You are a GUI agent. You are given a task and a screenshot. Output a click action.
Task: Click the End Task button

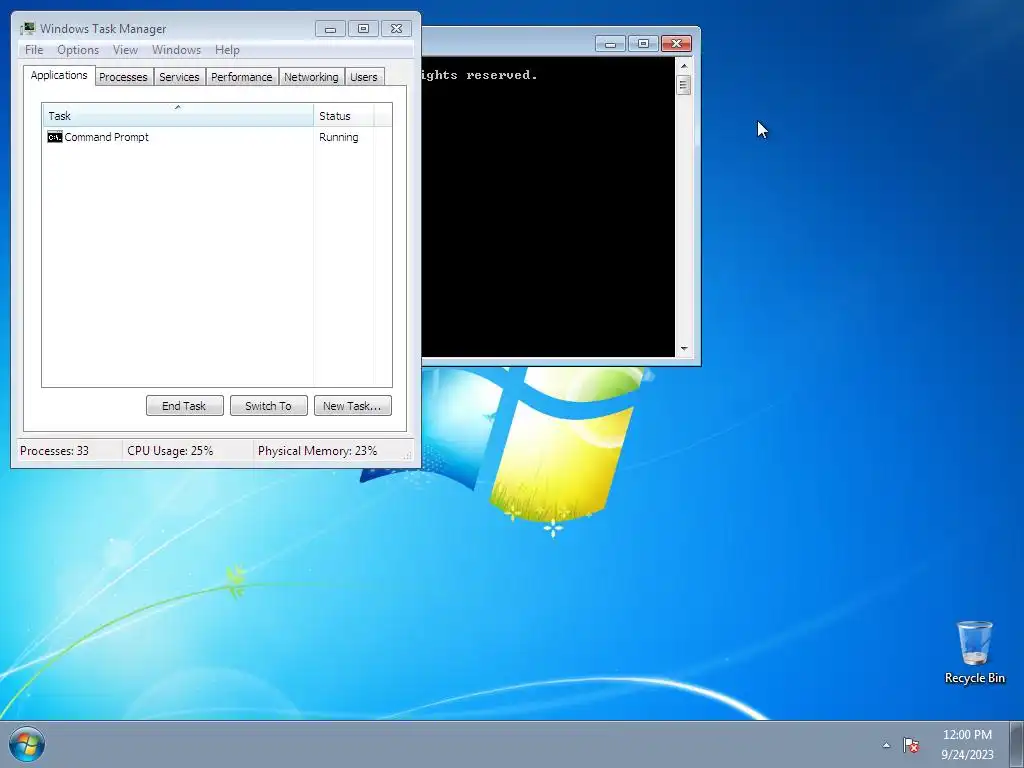pos(184,406)
